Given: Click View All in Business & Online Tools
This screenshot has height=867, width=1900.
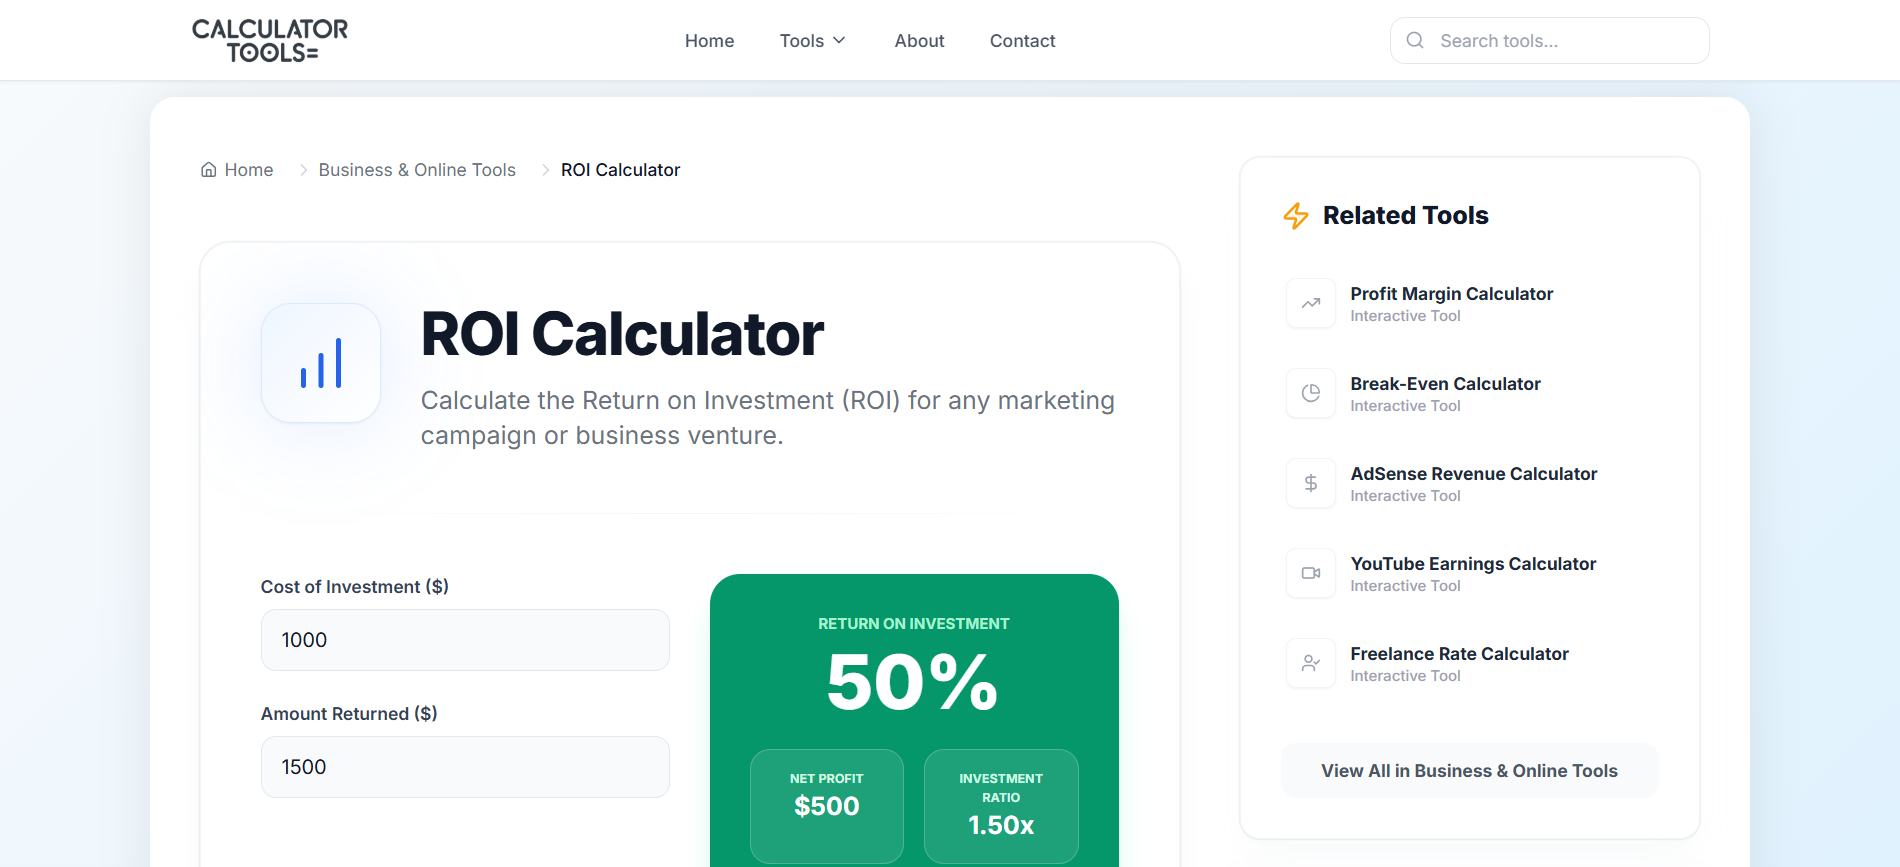Looking at the screenshot, I should [1469, 770].
